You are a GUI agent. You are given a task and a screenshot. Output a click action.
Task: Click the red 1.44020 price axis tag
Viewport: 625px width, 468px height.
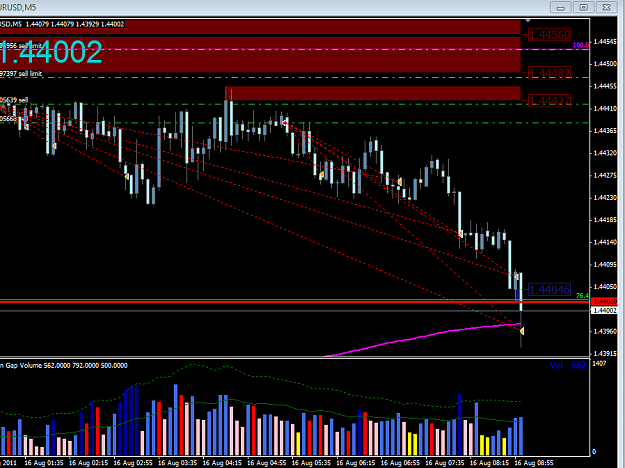605,302
